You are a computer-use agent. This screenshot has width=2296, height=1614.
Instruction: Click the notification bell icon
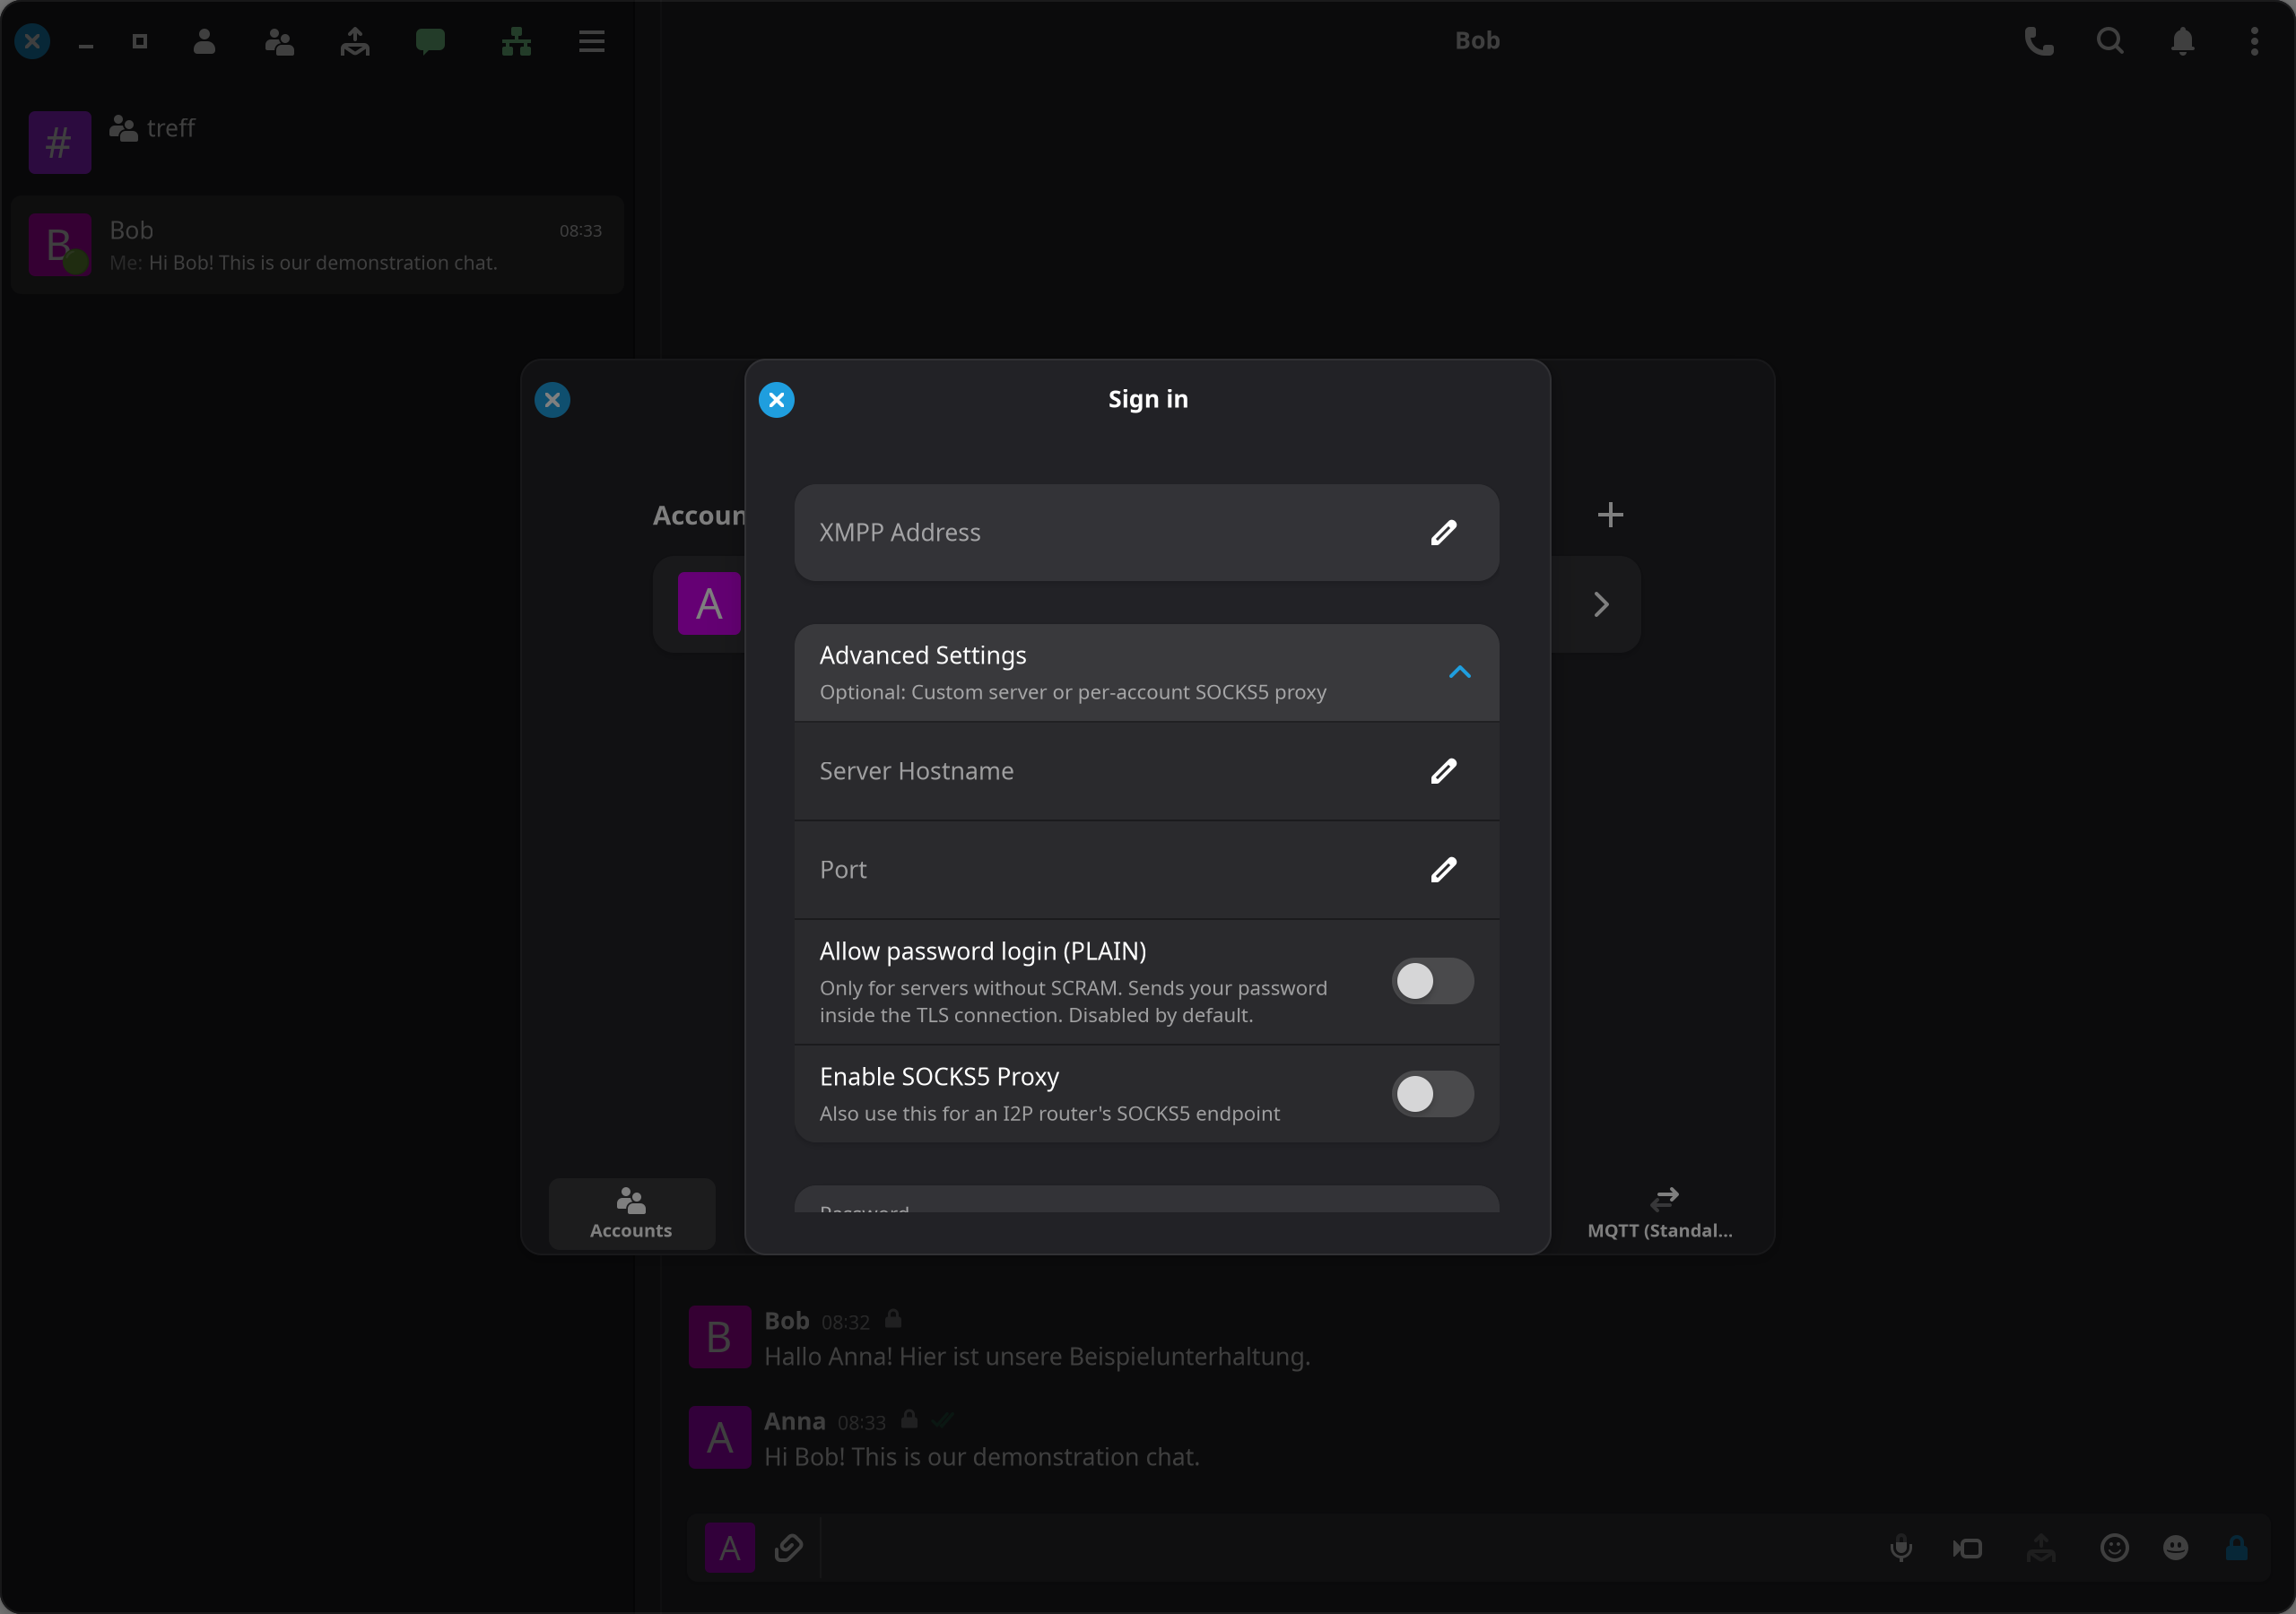click(2183, 41)
